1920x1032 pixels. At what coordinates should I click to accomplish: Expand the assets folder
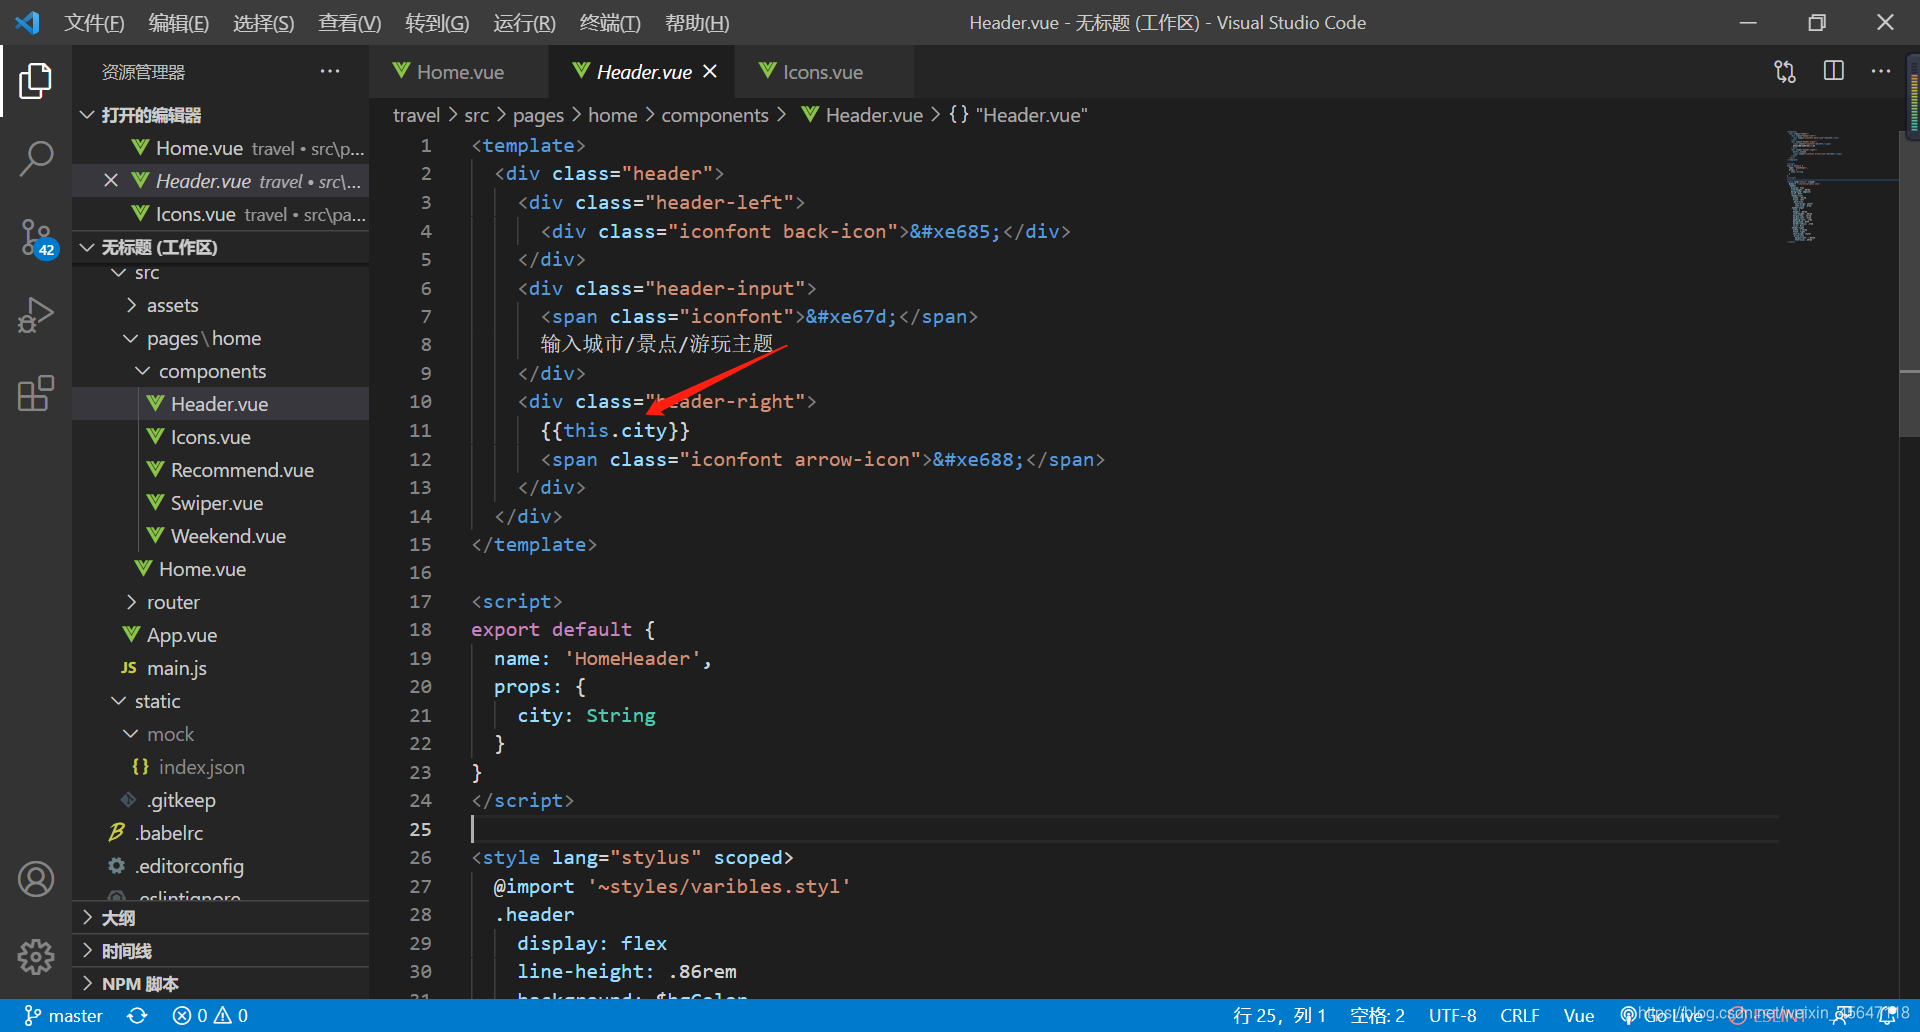172,305
